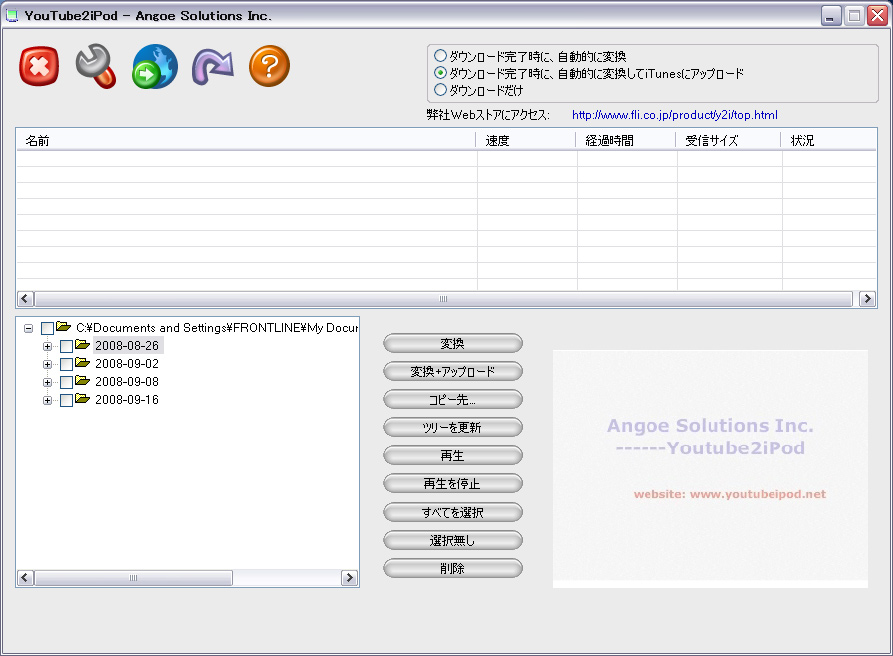Open help with the orange question icon
The image size is (893, 656).
pos(269,66)
